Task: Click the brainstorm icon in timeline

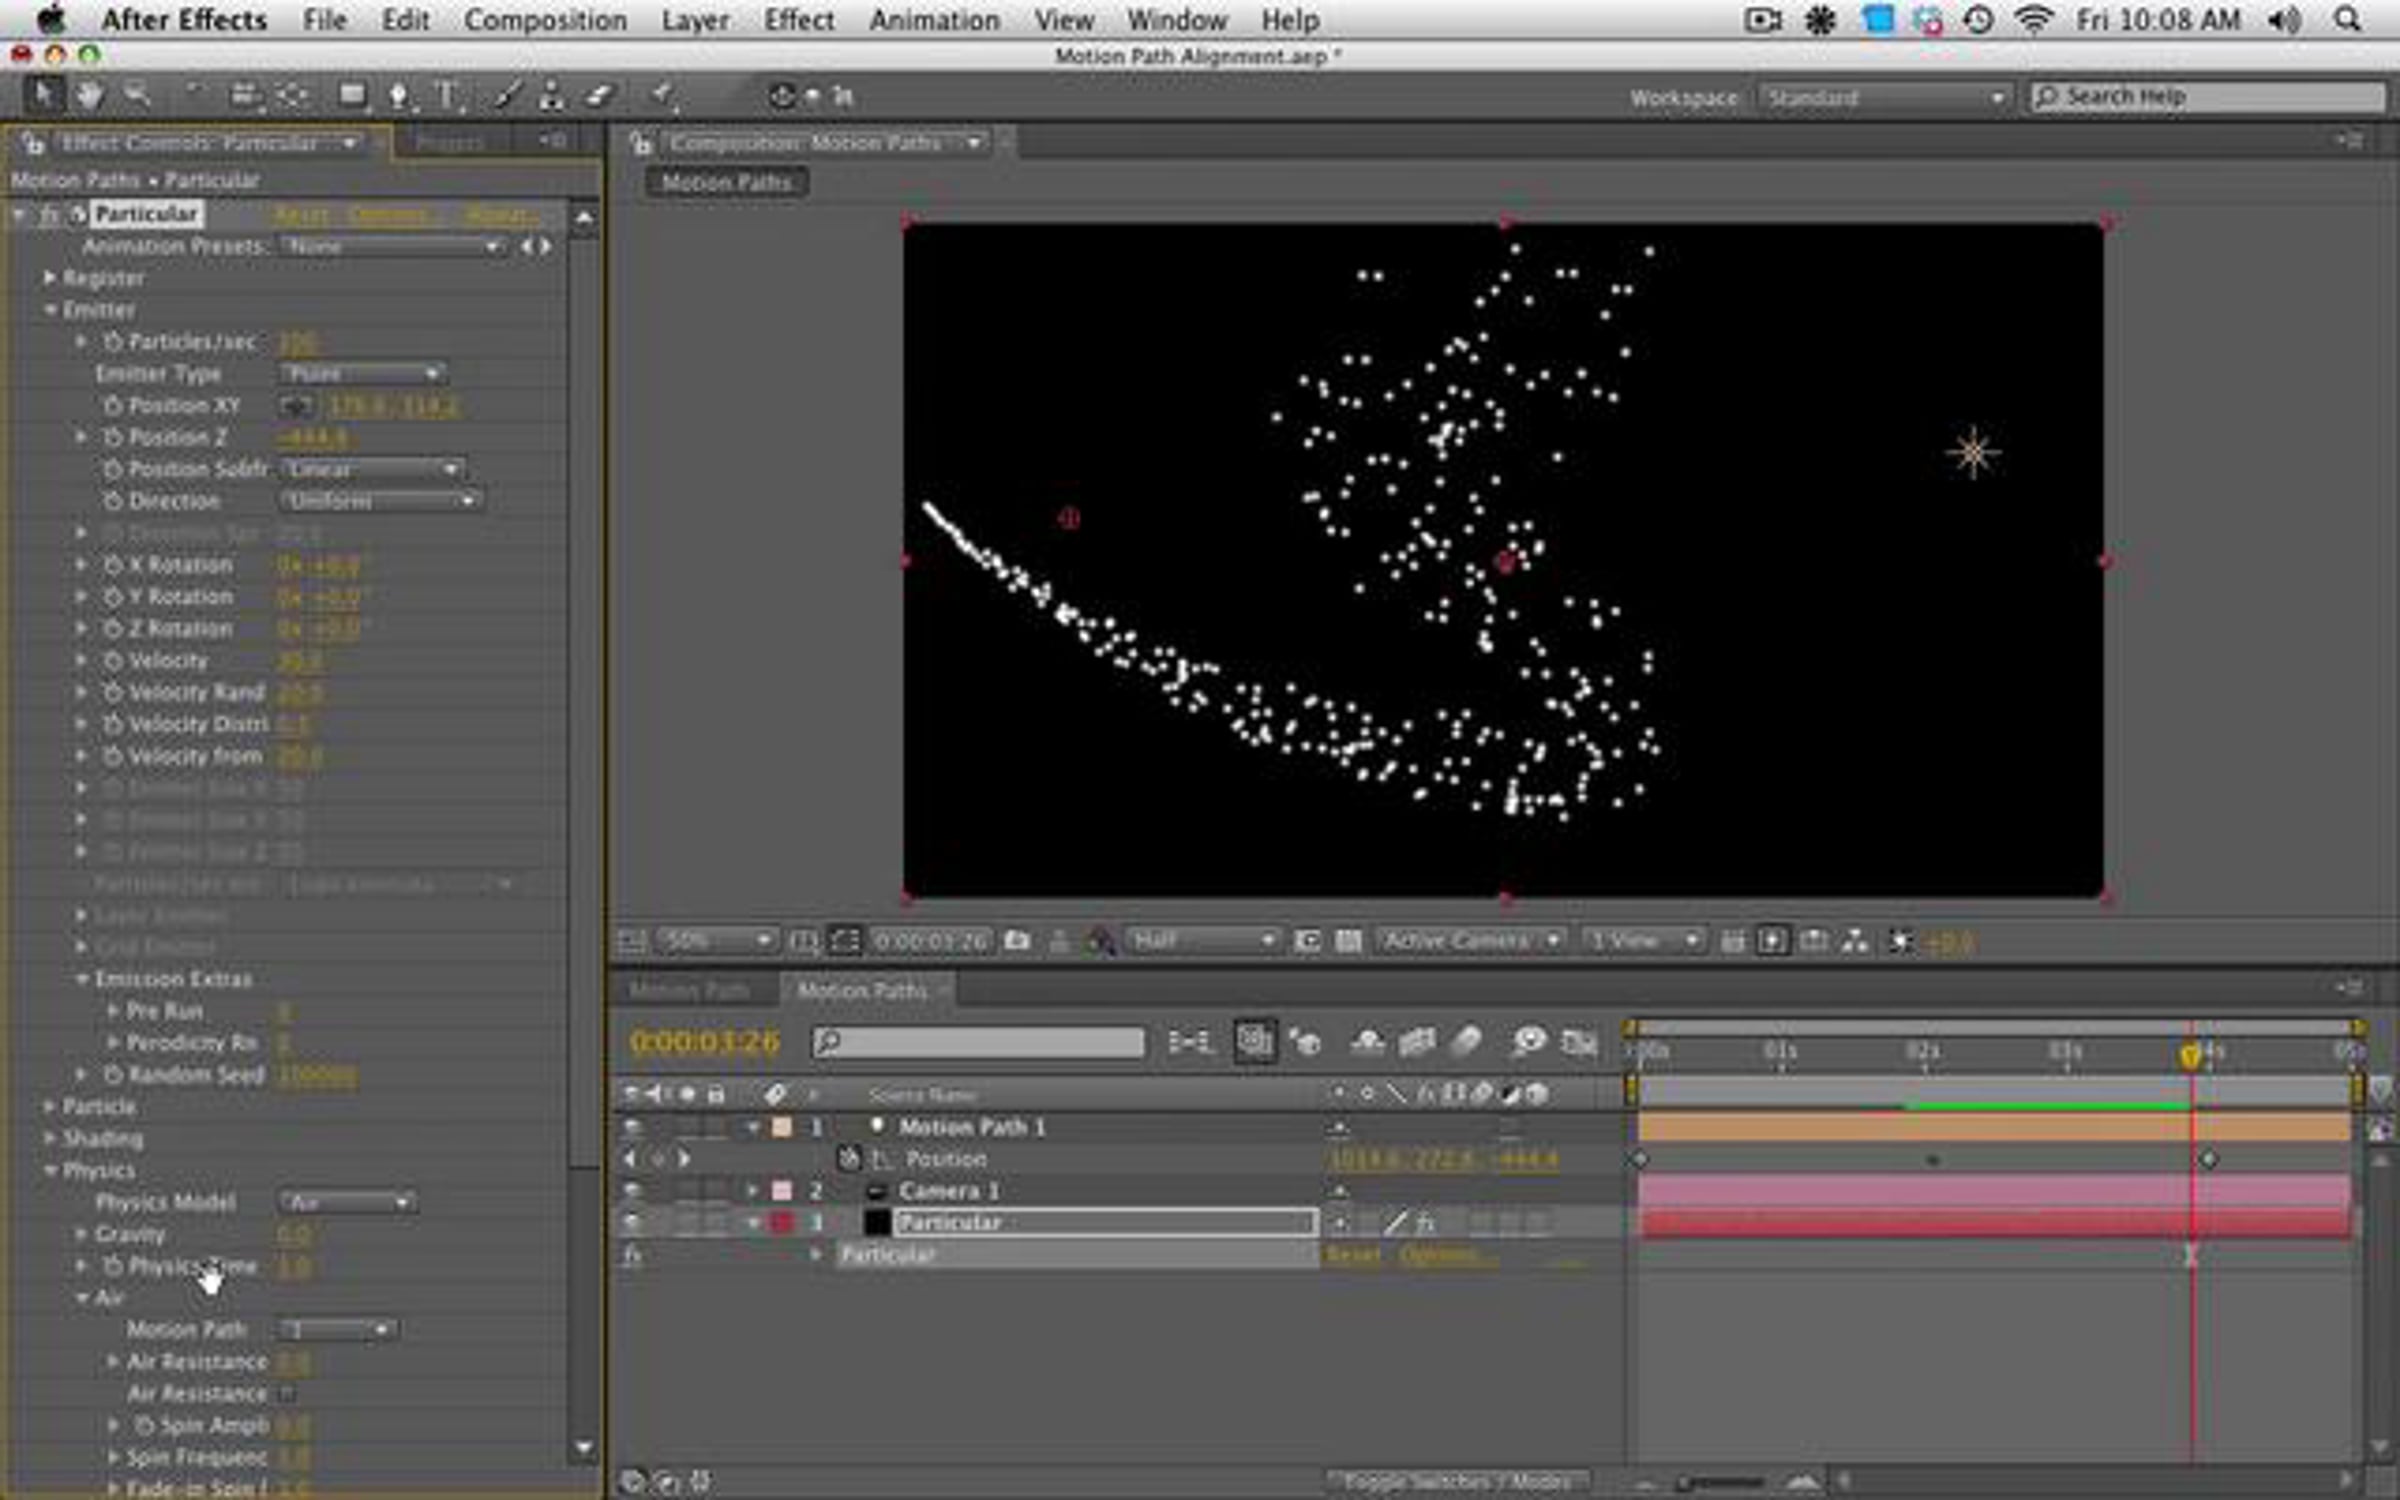Action: point(1528,1042)
